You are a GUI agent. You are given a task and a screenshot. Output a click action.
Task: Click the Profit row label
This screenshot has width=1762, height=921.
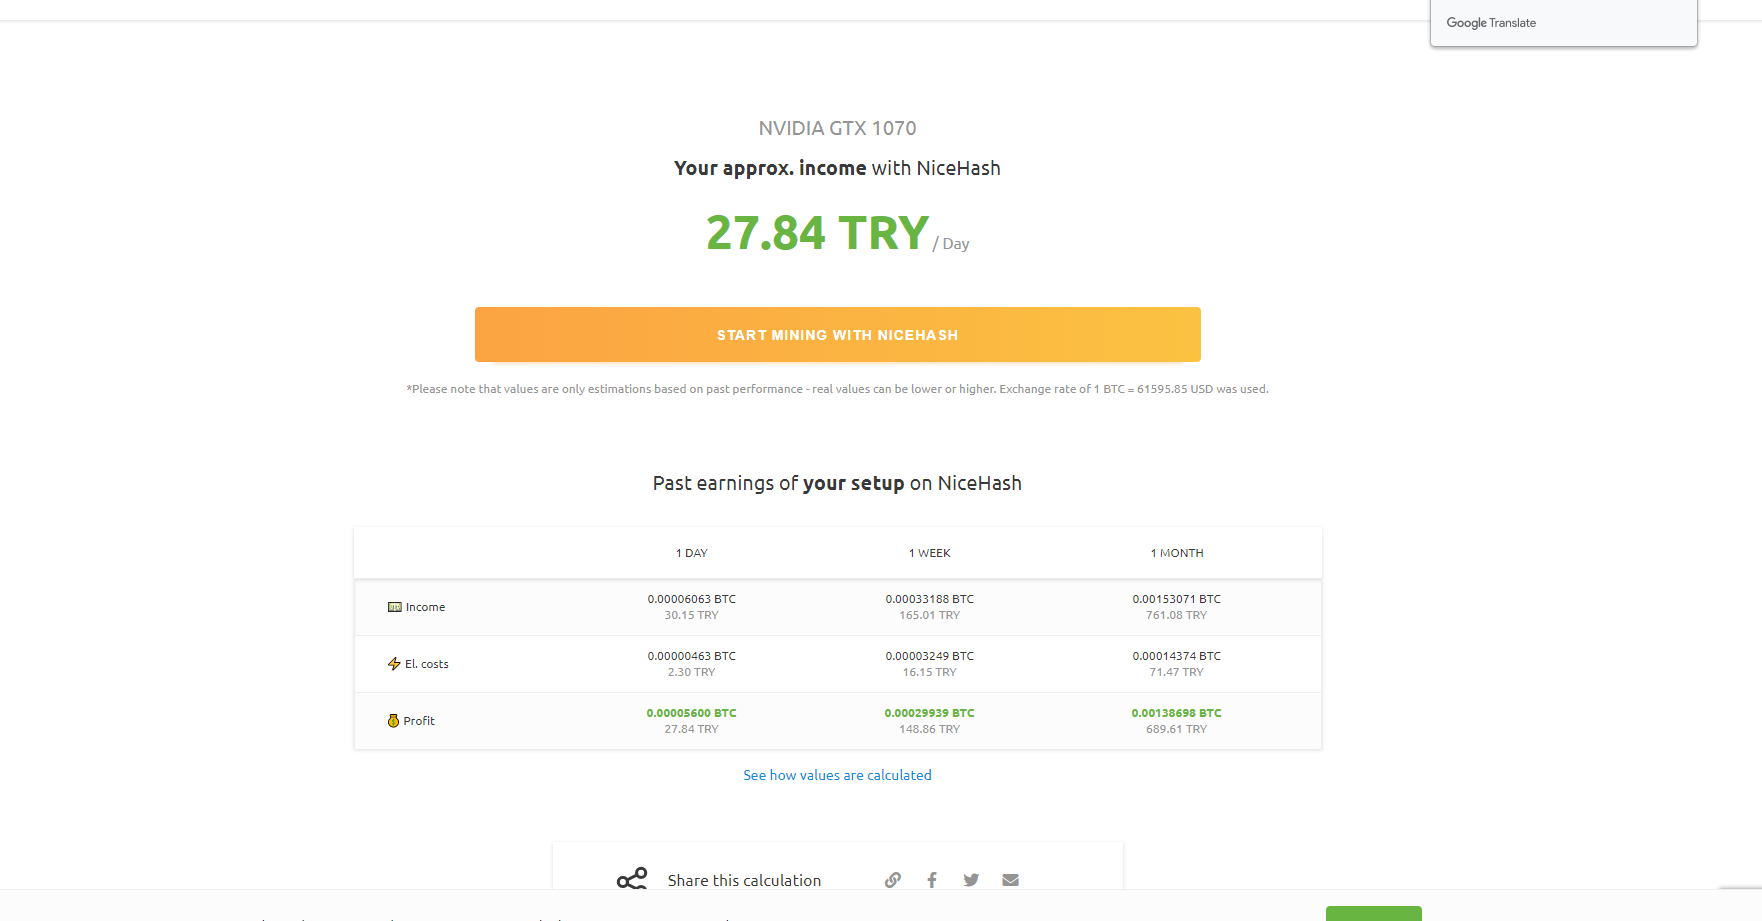[x=419, y=721]
